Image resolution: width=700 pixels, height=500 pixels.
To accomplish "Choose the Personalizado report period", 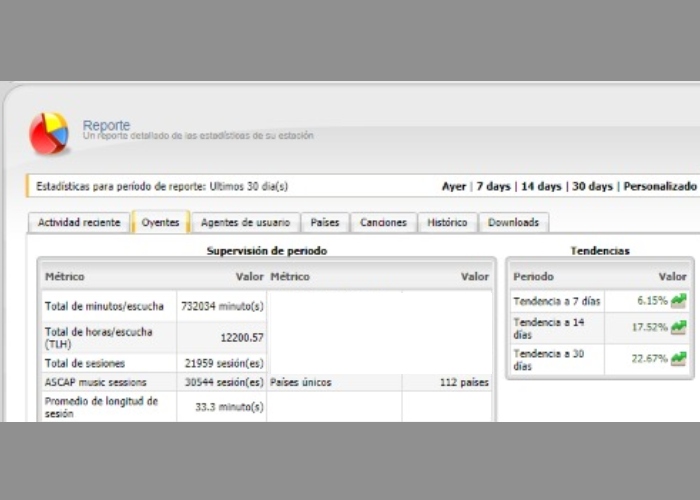I will (660, 186).
